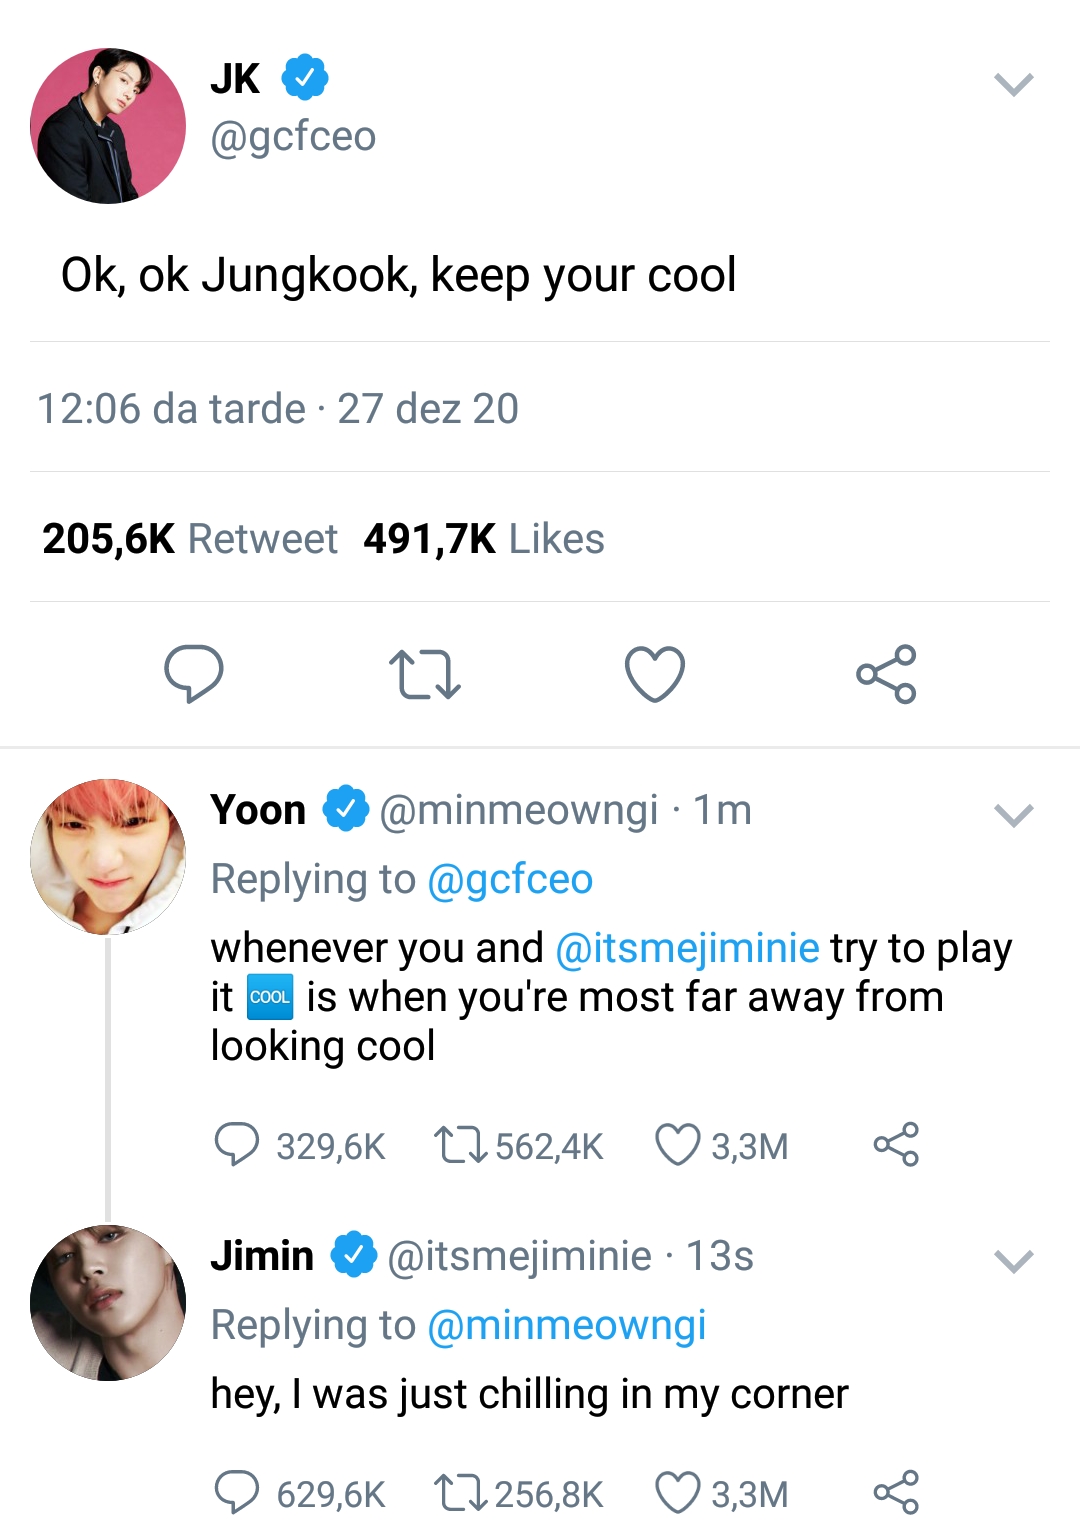
Task: Retweet Yoon's reply with 562,4K retweets
Action: click(460, 1145)
